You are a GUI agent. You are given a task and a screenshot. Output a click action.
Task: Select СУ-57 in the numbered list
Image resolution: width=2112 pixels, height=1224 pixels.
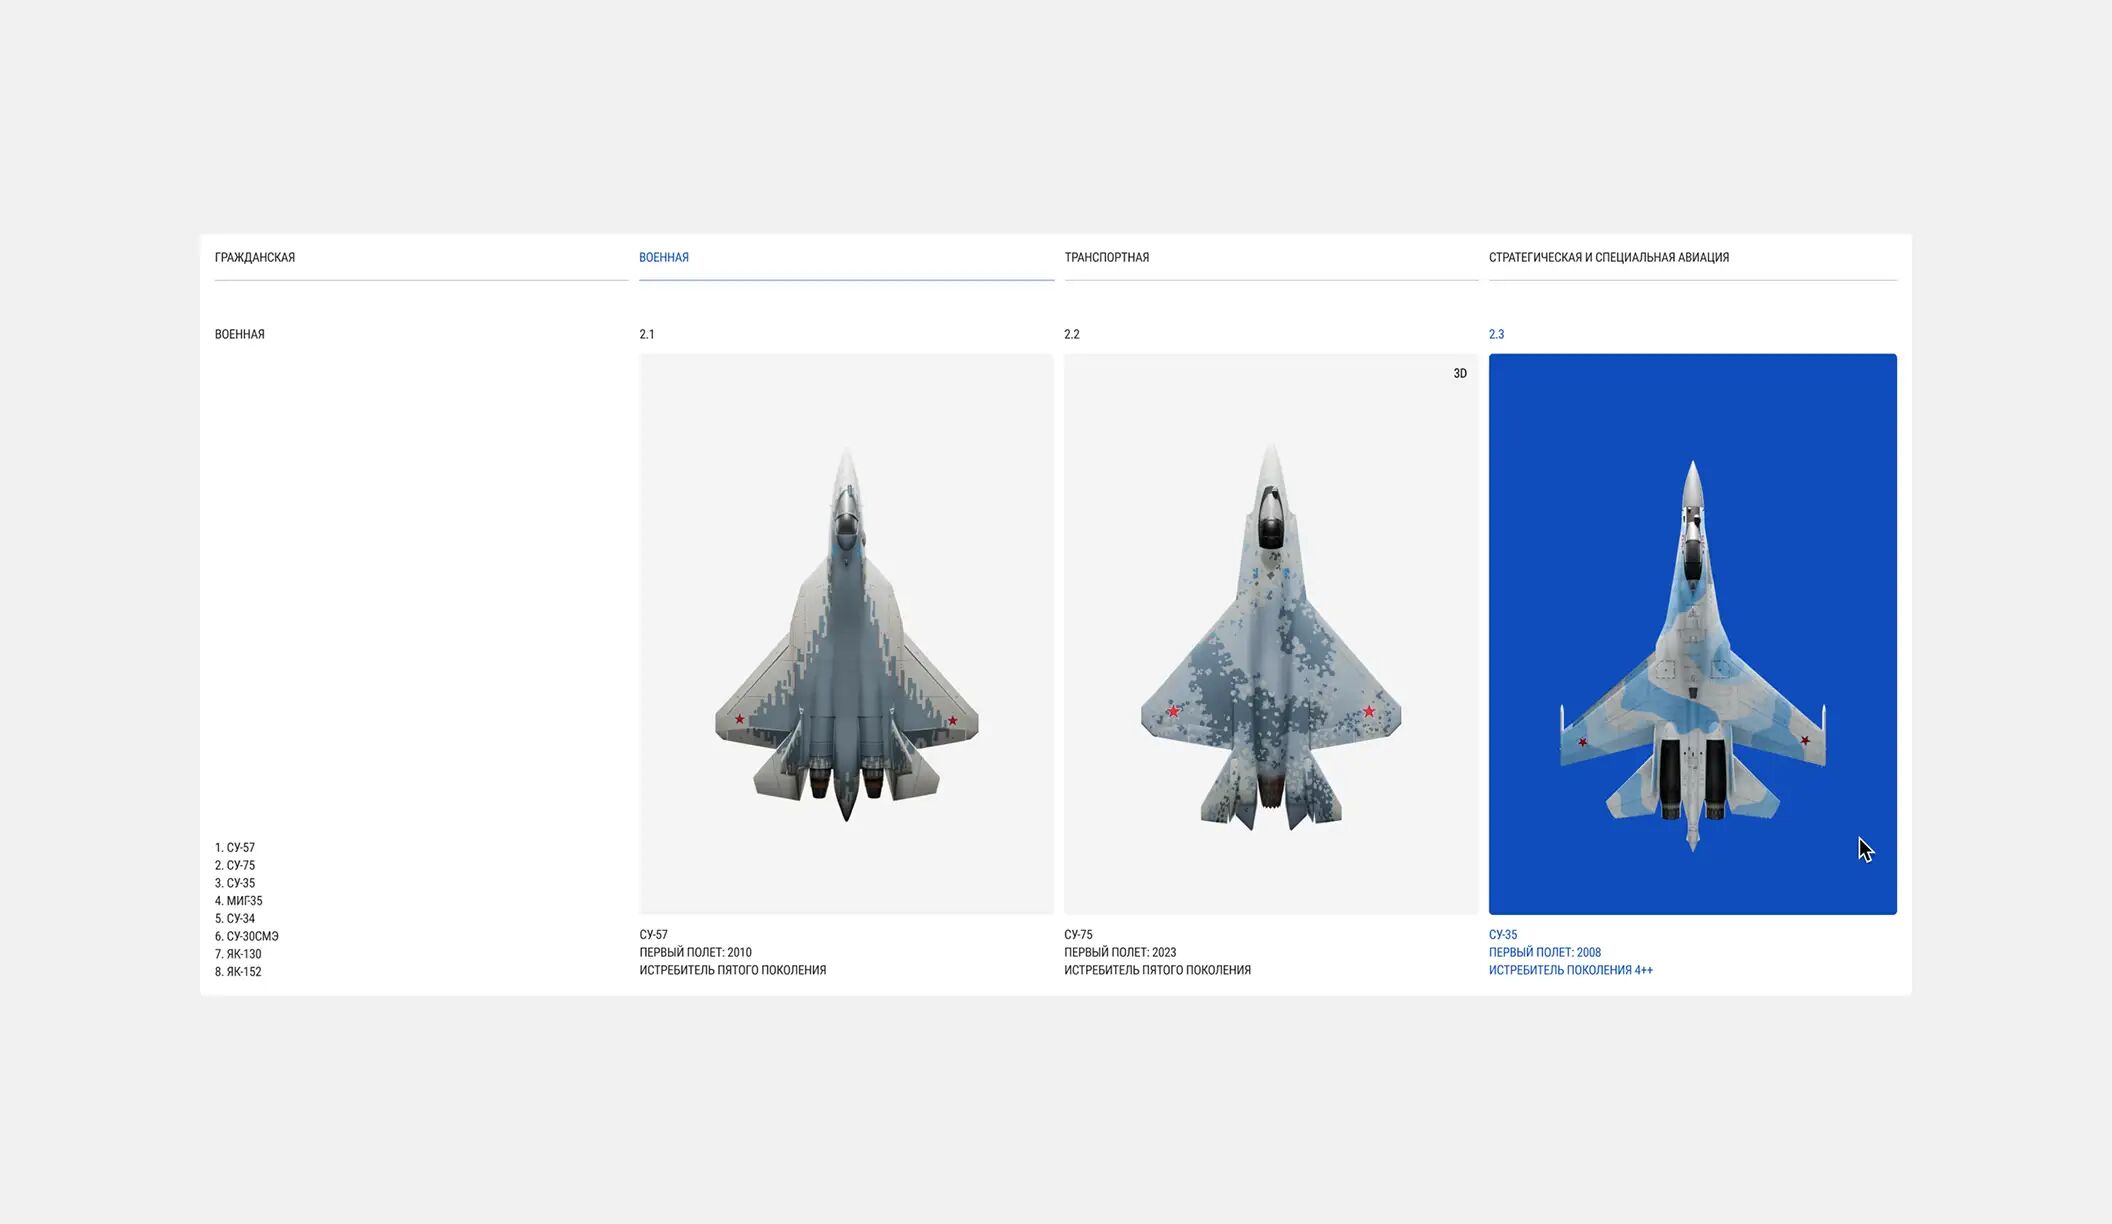[x=235, y=847]
